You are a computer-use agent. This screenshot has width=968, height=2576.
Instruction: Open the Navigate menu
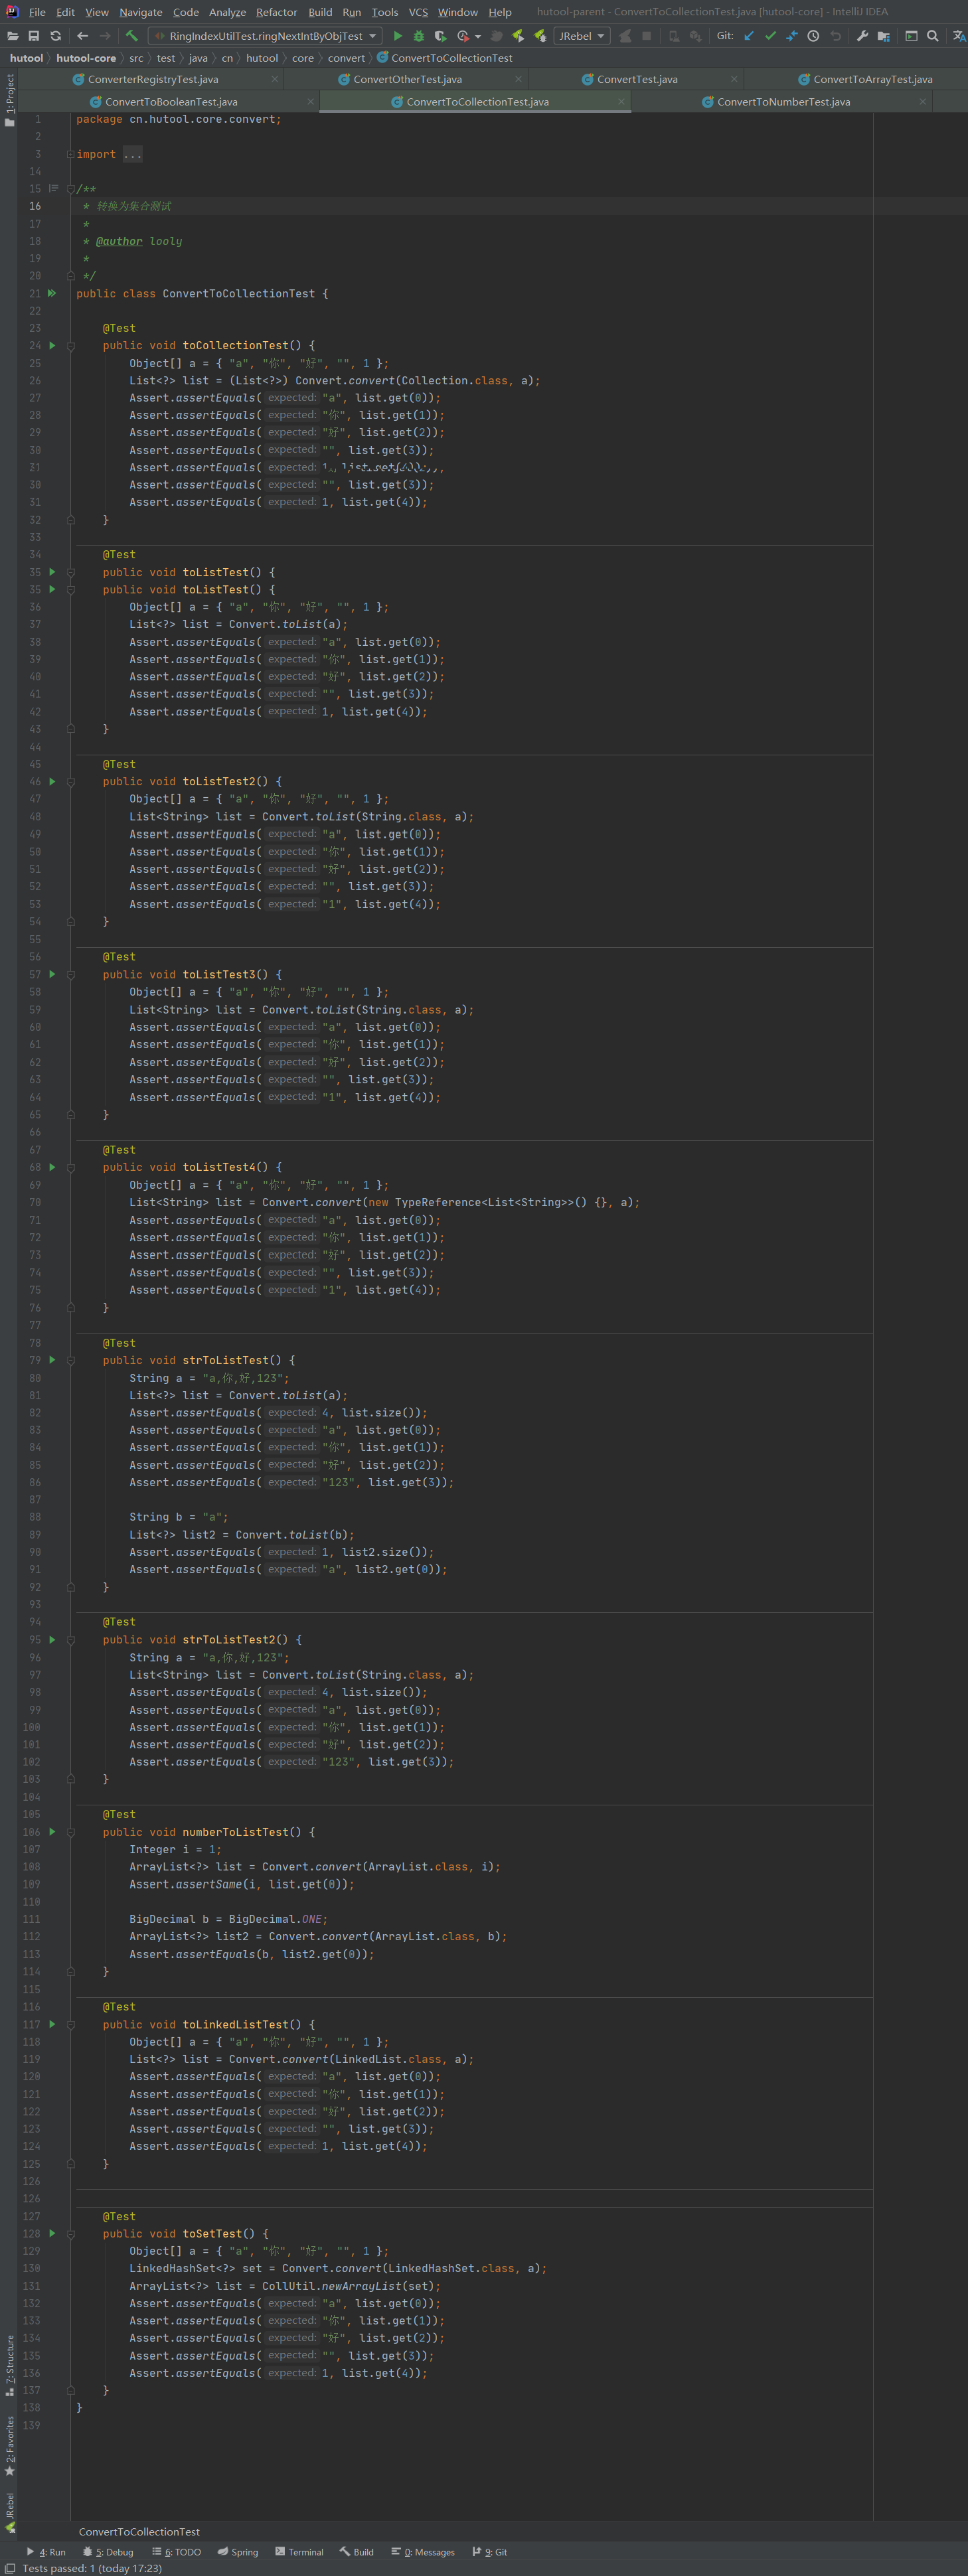[141, 12]
